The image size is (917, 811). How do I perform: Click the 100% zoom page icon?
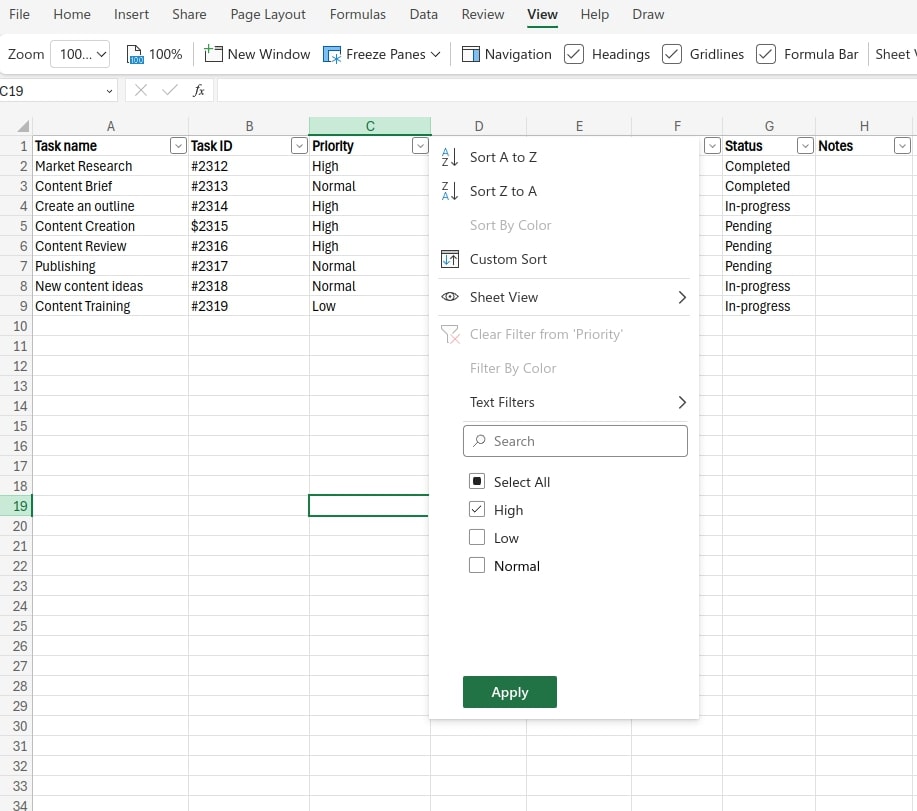135,54
